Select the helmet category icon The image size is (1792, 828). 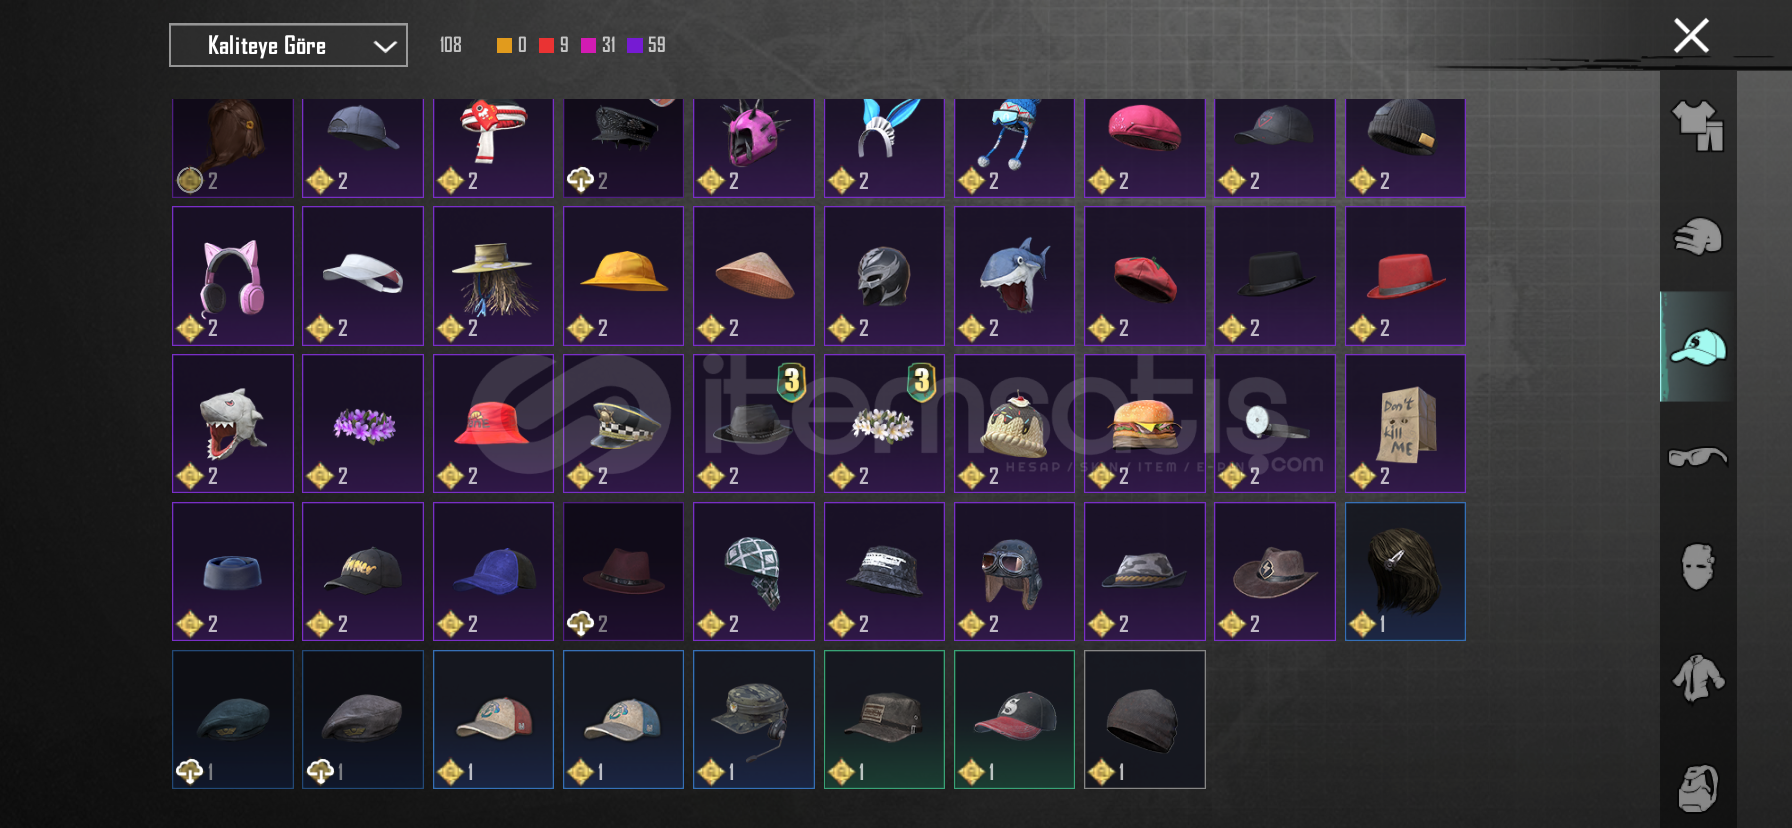pos(1698,237)
